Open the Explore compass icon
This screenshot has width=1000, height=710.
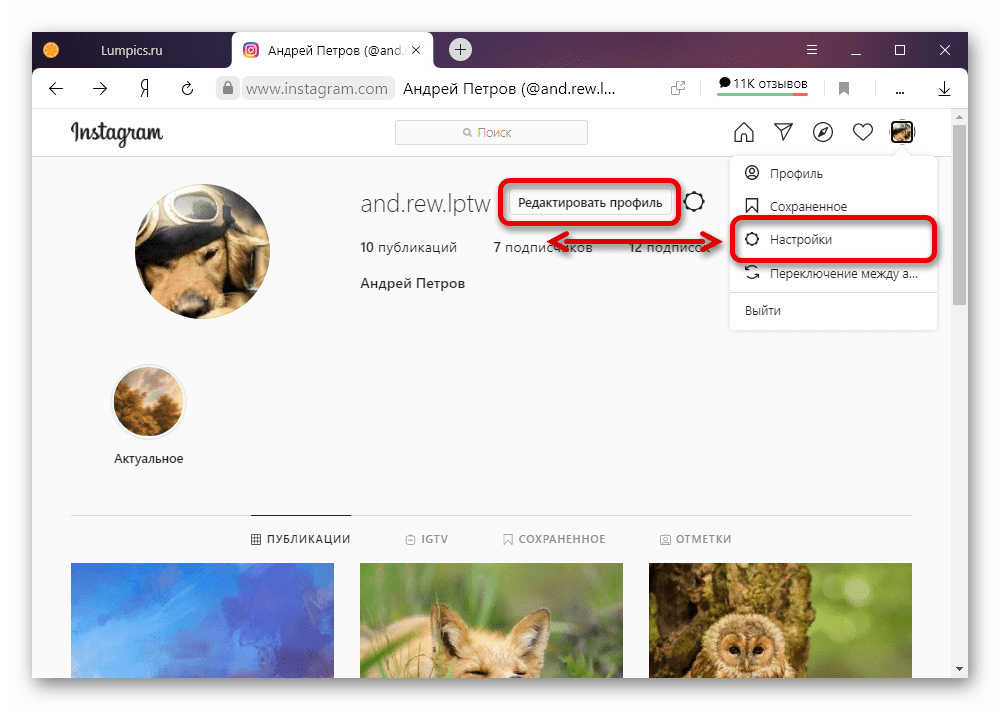[823, 132]
